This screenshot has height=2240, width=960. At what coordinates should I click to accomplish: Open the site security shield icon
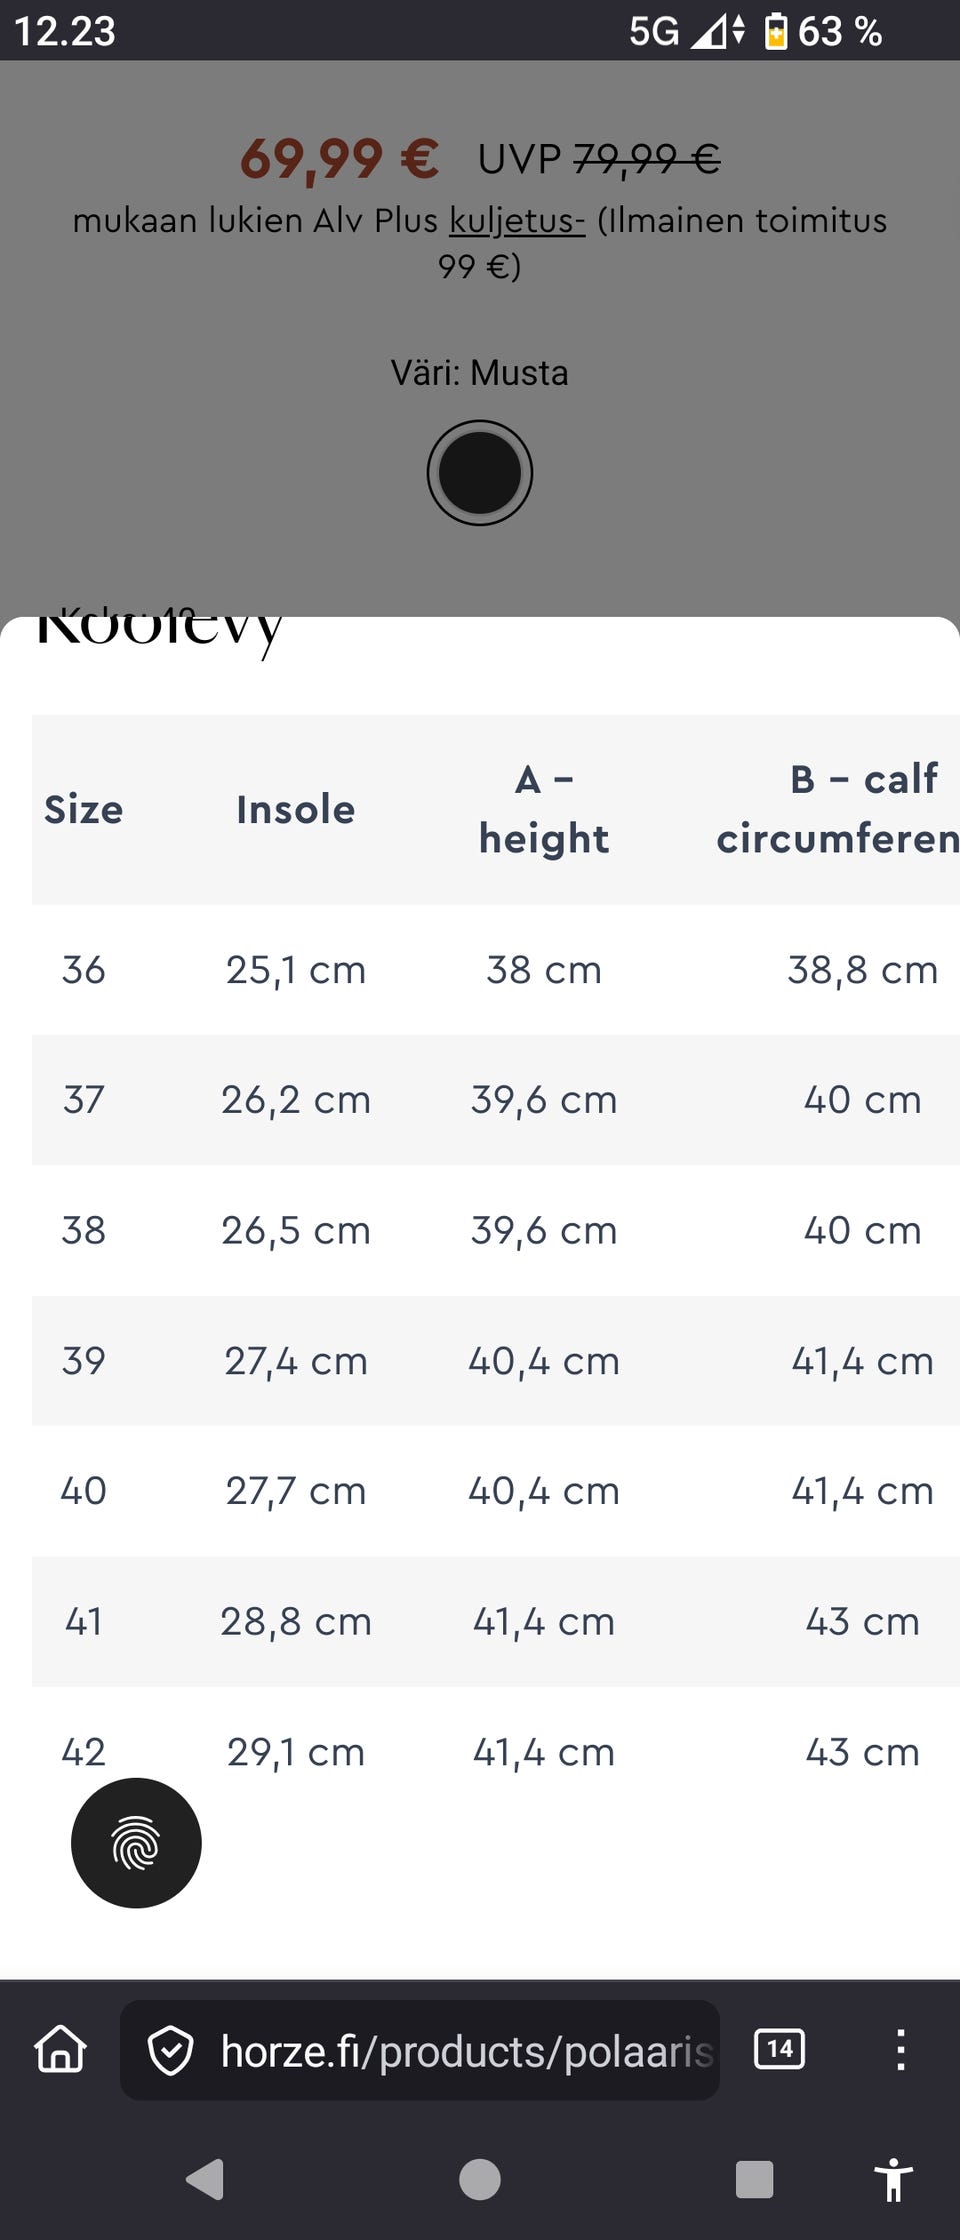click(170, 2051)
